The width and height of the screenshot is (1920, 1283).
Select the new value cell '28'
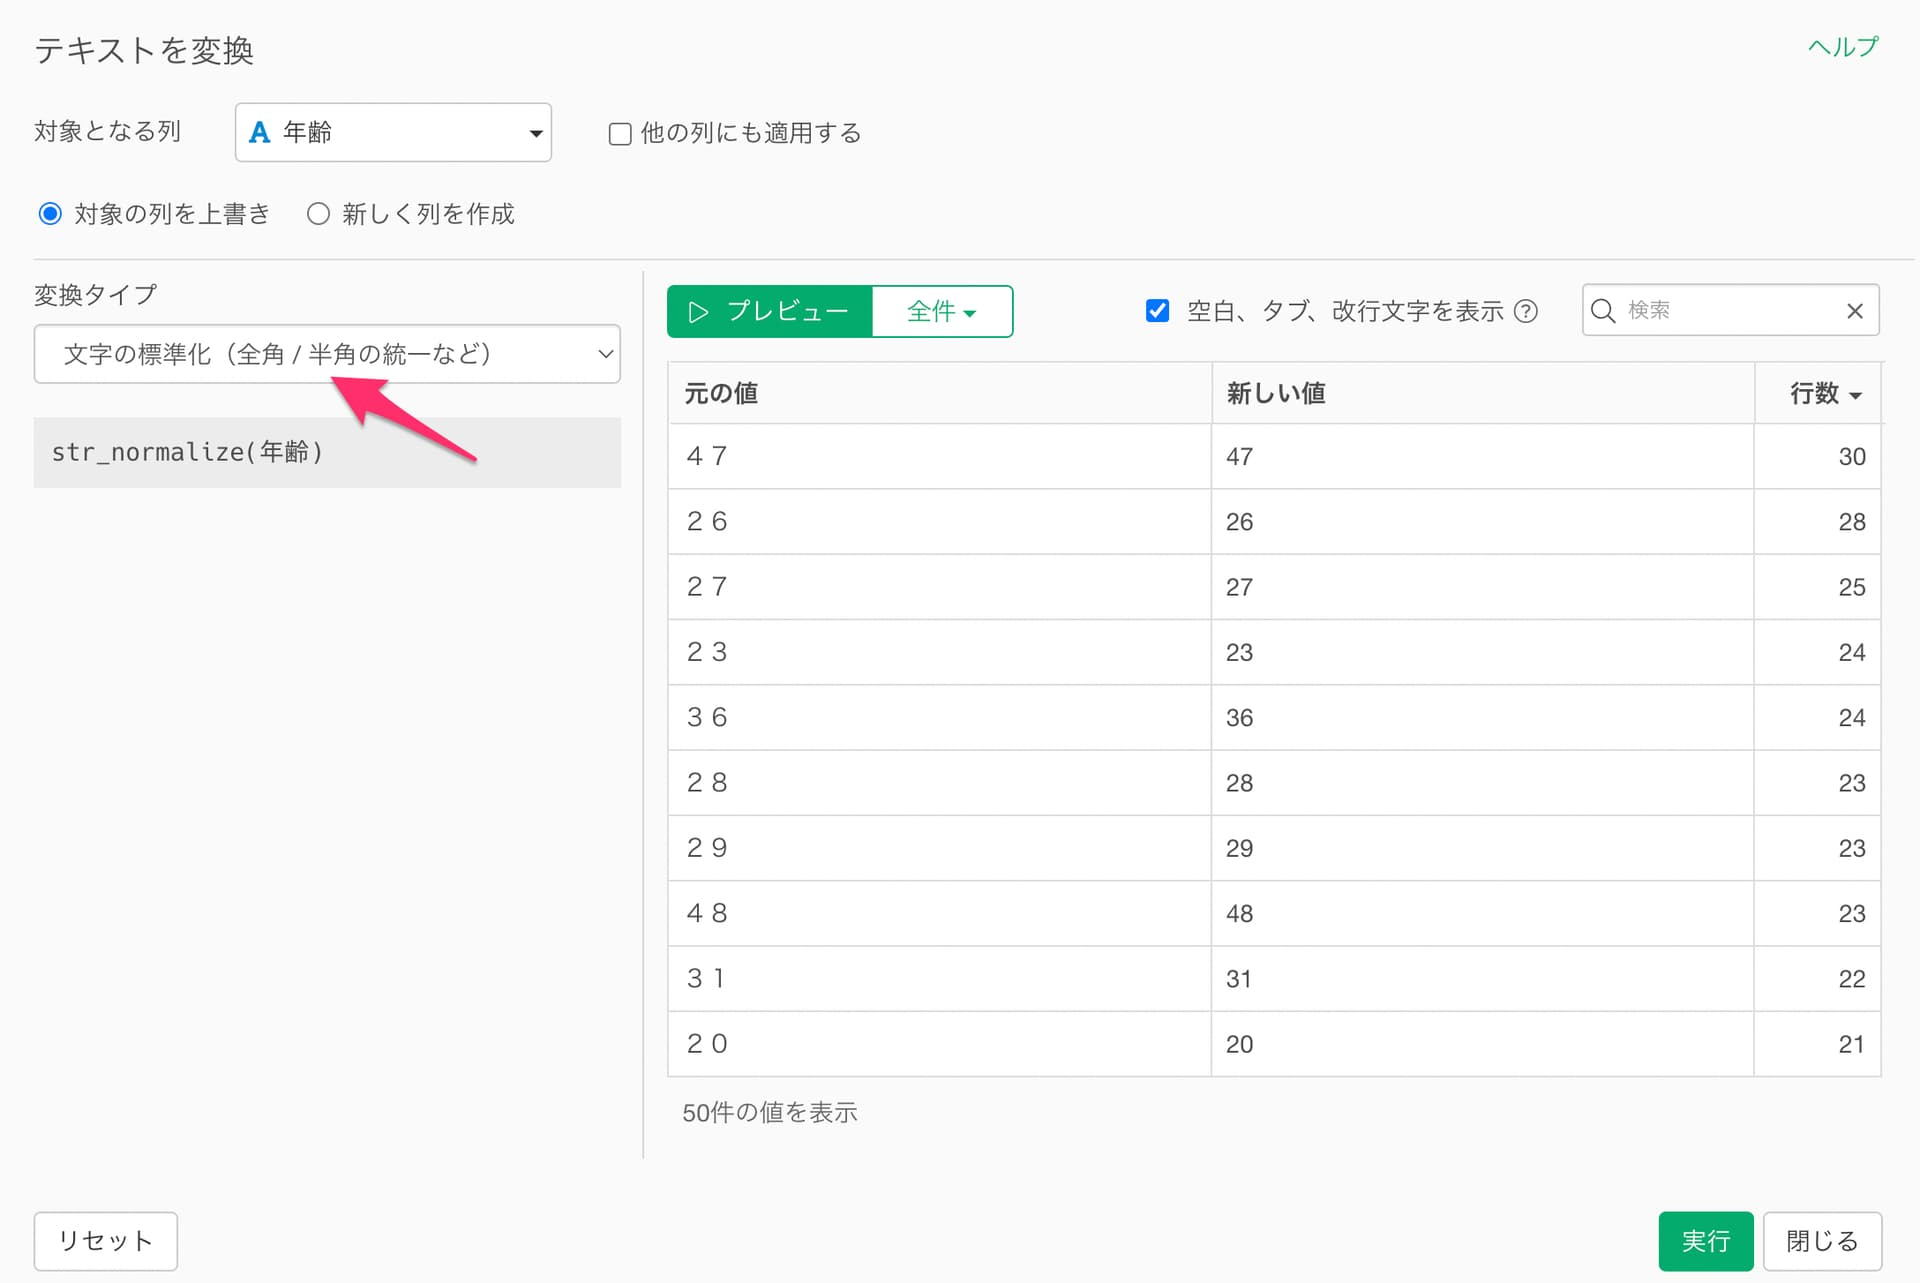tap(1483, 783)
